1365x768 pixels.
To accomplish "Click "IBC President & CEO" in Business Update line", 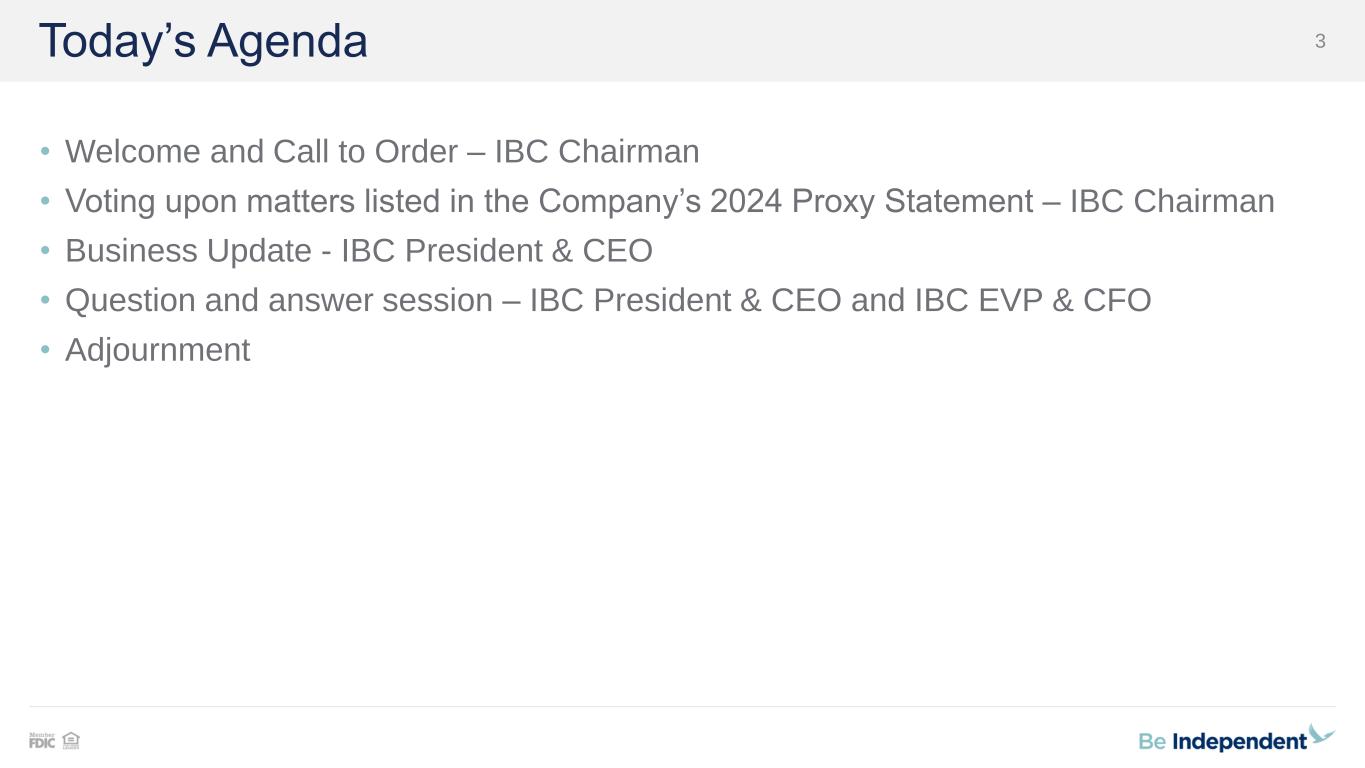I will [497, 251].
